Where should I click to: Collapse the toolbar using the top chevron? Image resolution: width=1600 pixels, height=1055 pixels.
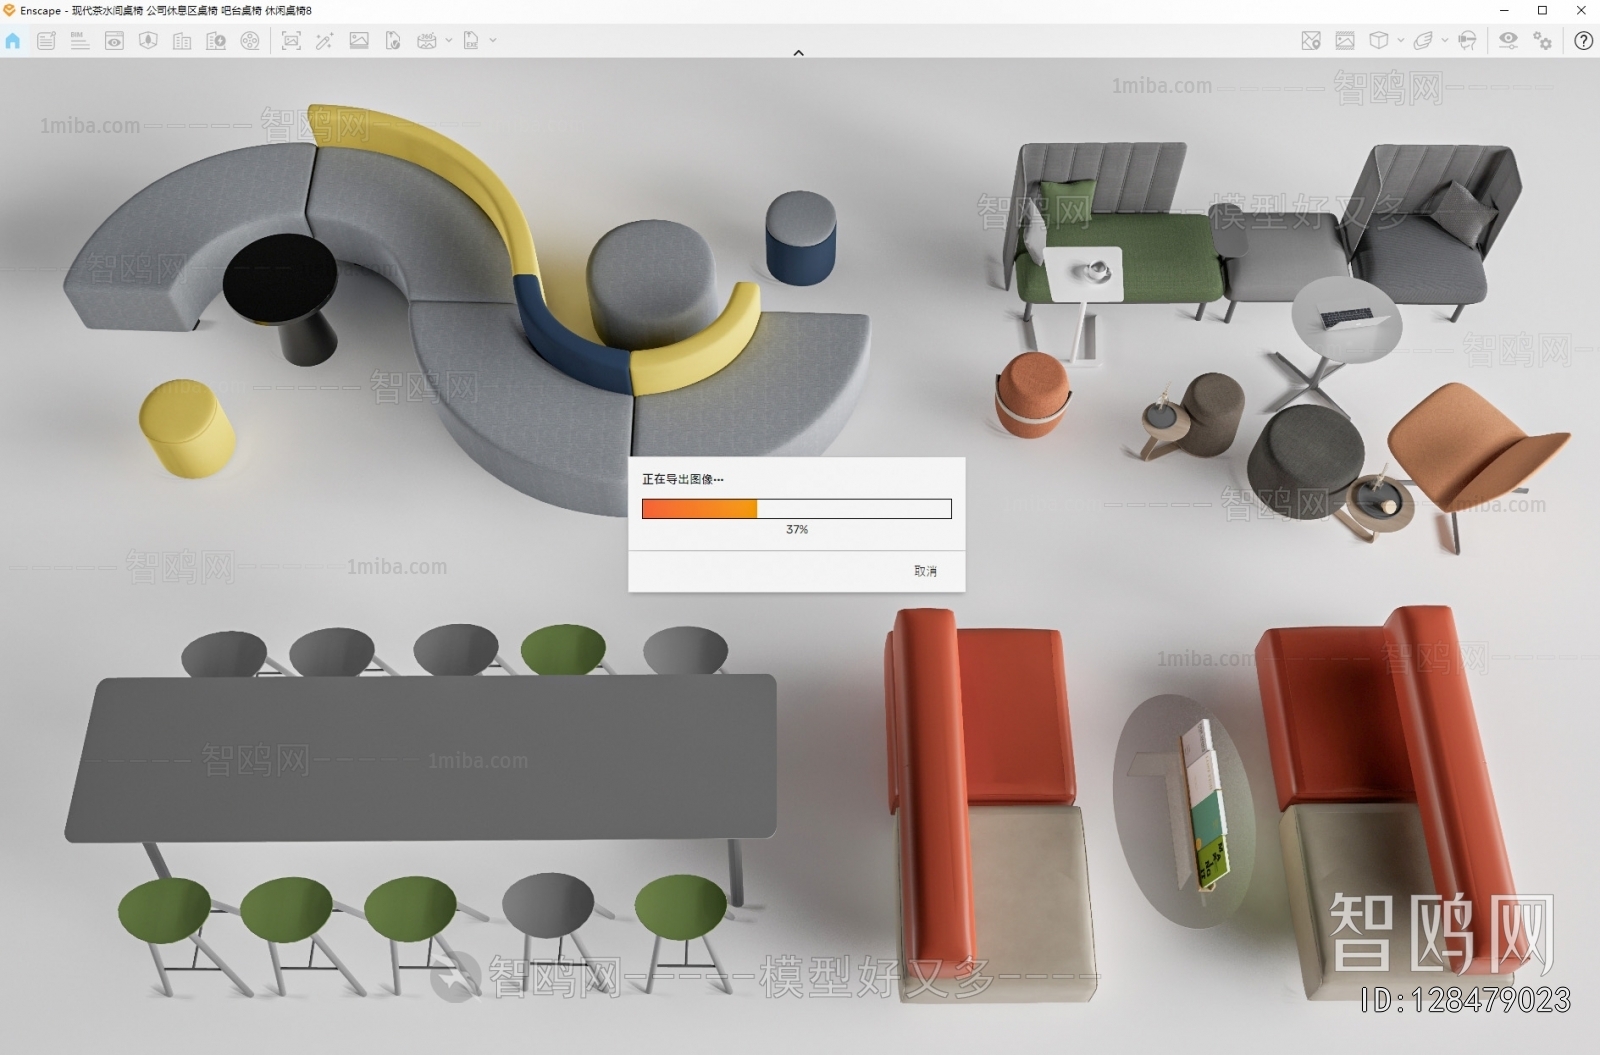(798, 53)
